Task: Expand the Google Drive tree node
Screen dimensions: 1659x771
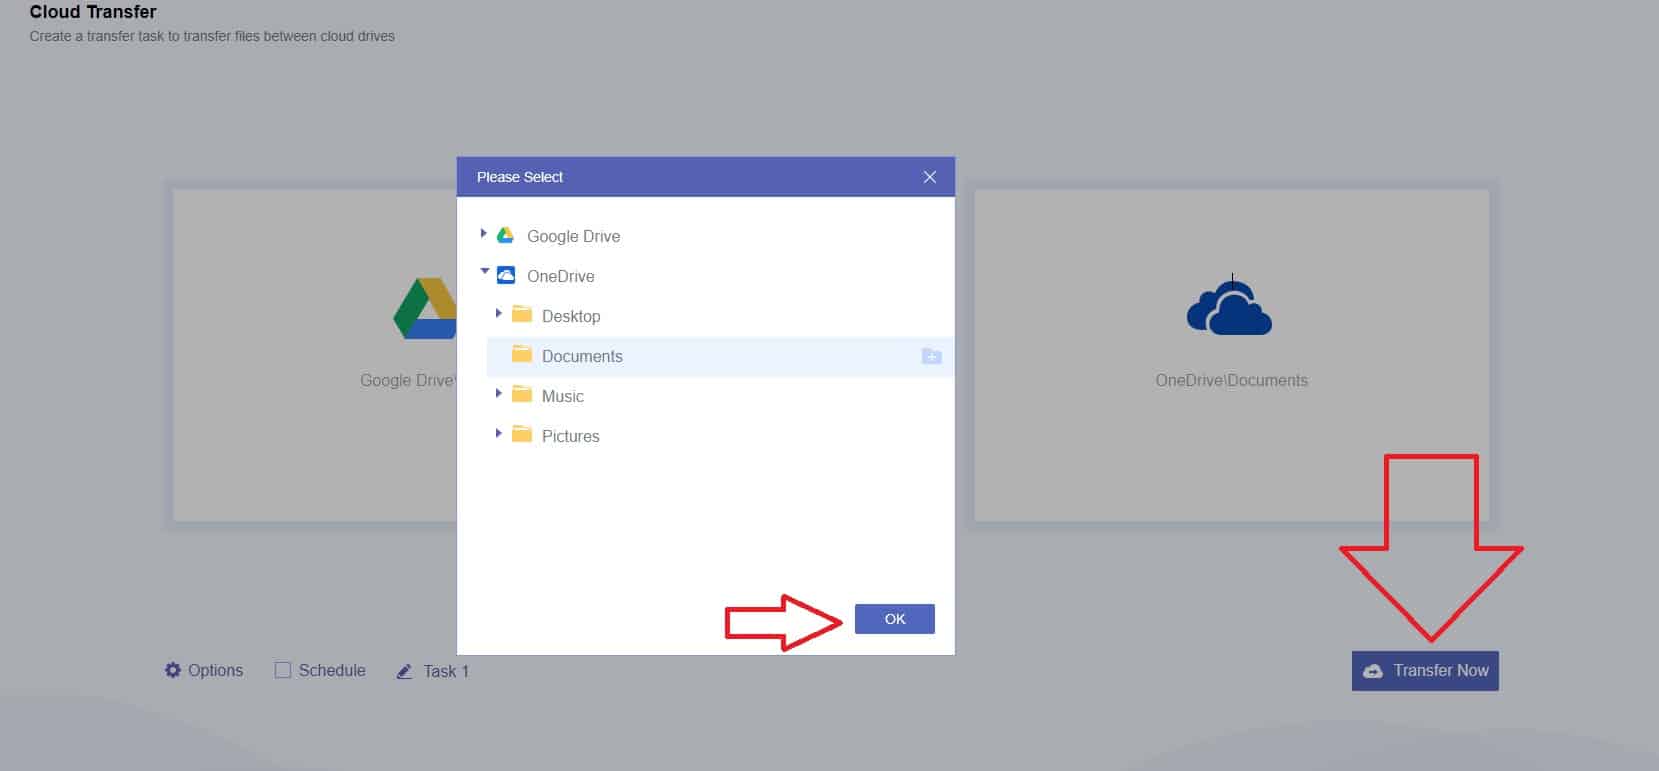Action: click(x=483, y=234)
